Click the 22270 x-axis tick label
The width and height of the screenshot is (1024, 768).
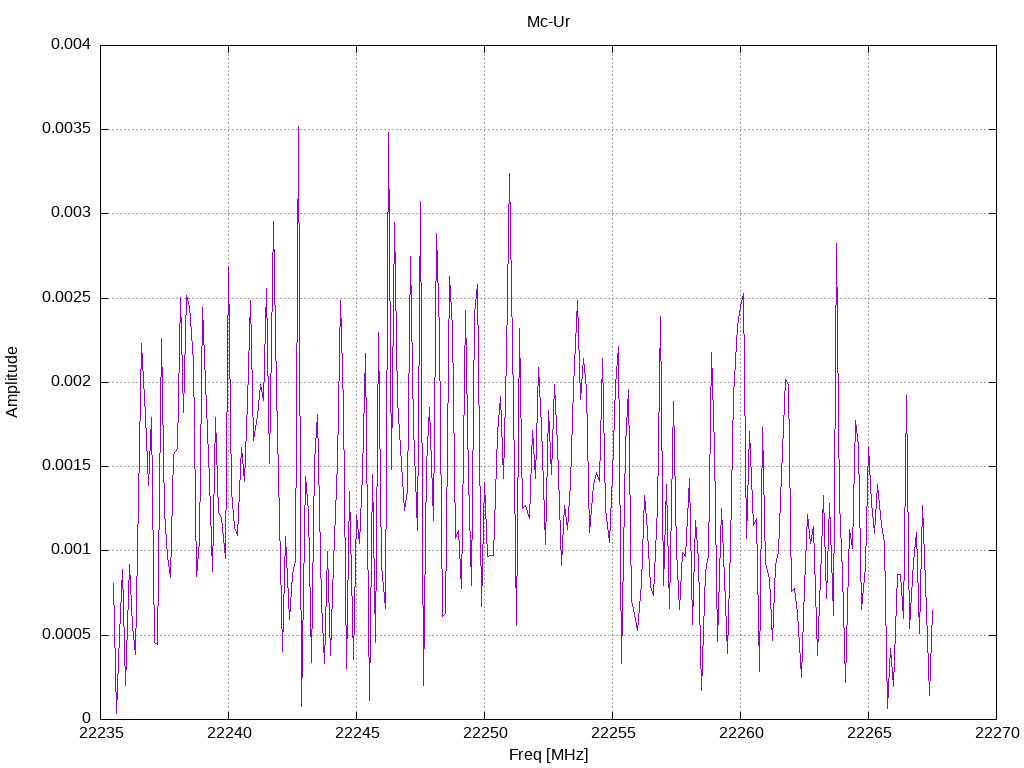(997, 733)
